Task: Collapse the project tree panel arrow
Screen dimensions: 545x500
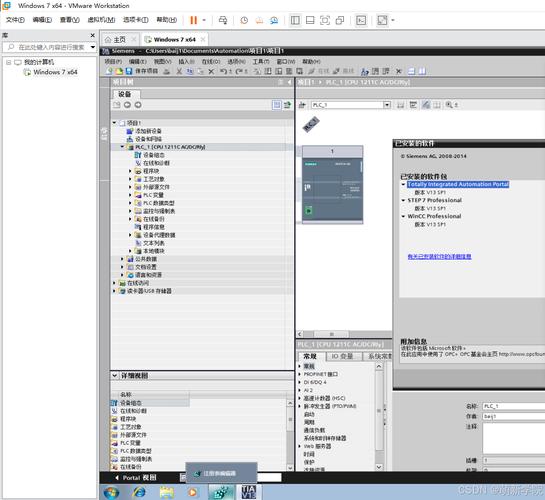Action: (289, 82)
